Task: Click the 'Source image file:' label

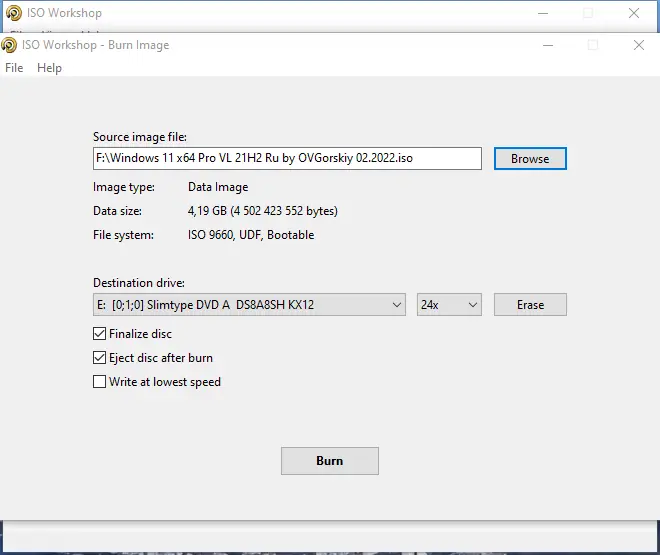Action: 140,137
